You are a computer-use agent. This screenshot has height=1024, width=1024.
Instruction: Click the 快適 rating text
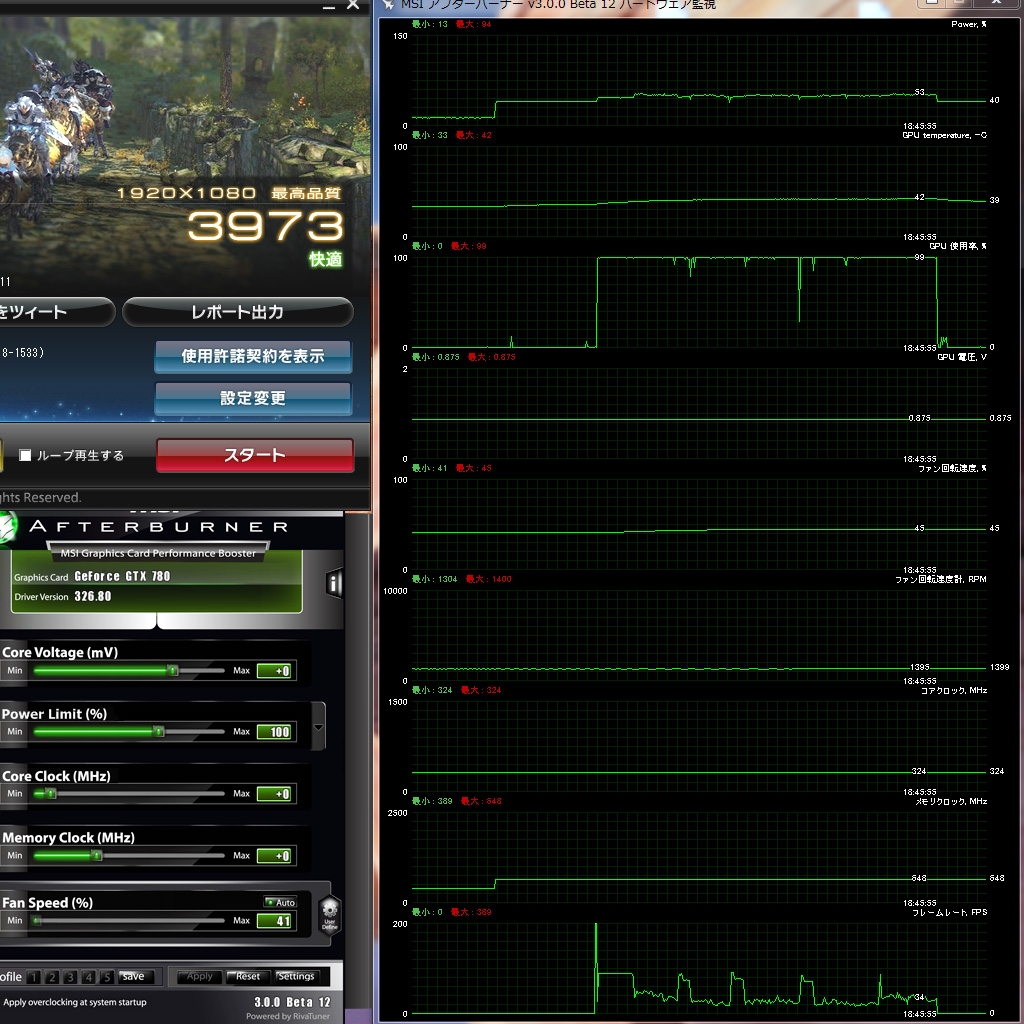(x=325, y=259)
